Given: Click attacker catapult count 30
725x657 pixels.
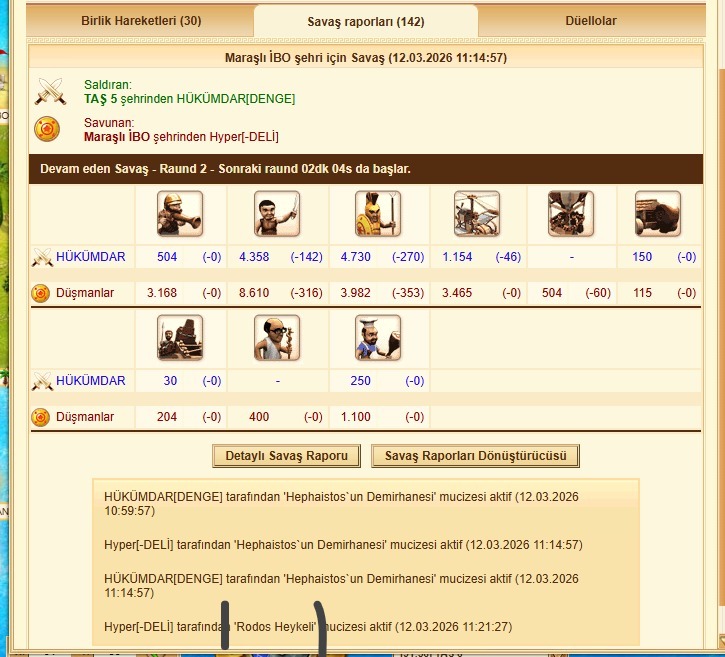Looking at the screenshot, I should coord(170,381).
